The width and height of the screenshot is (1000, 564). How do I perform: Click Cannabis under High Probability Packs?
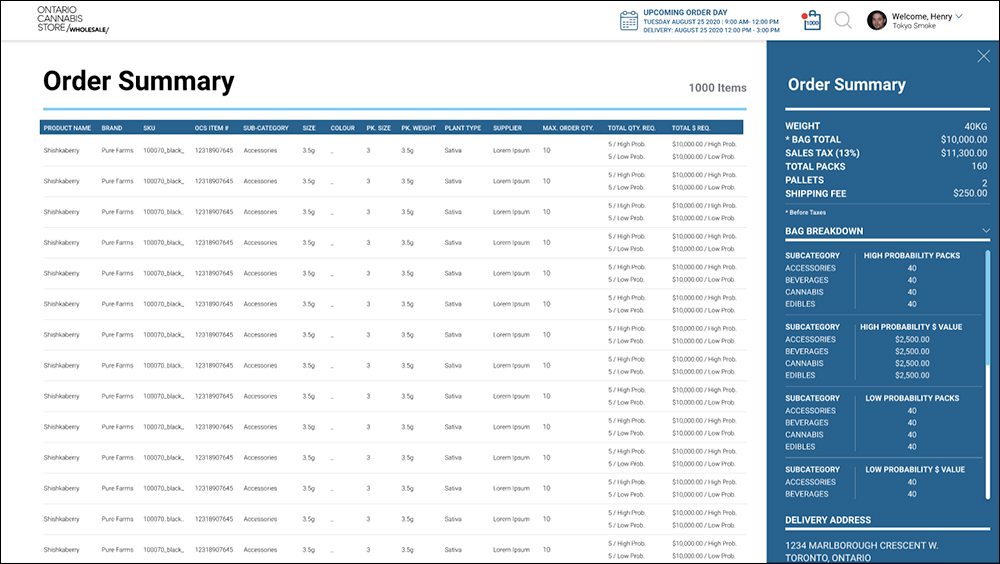(804, 292)
